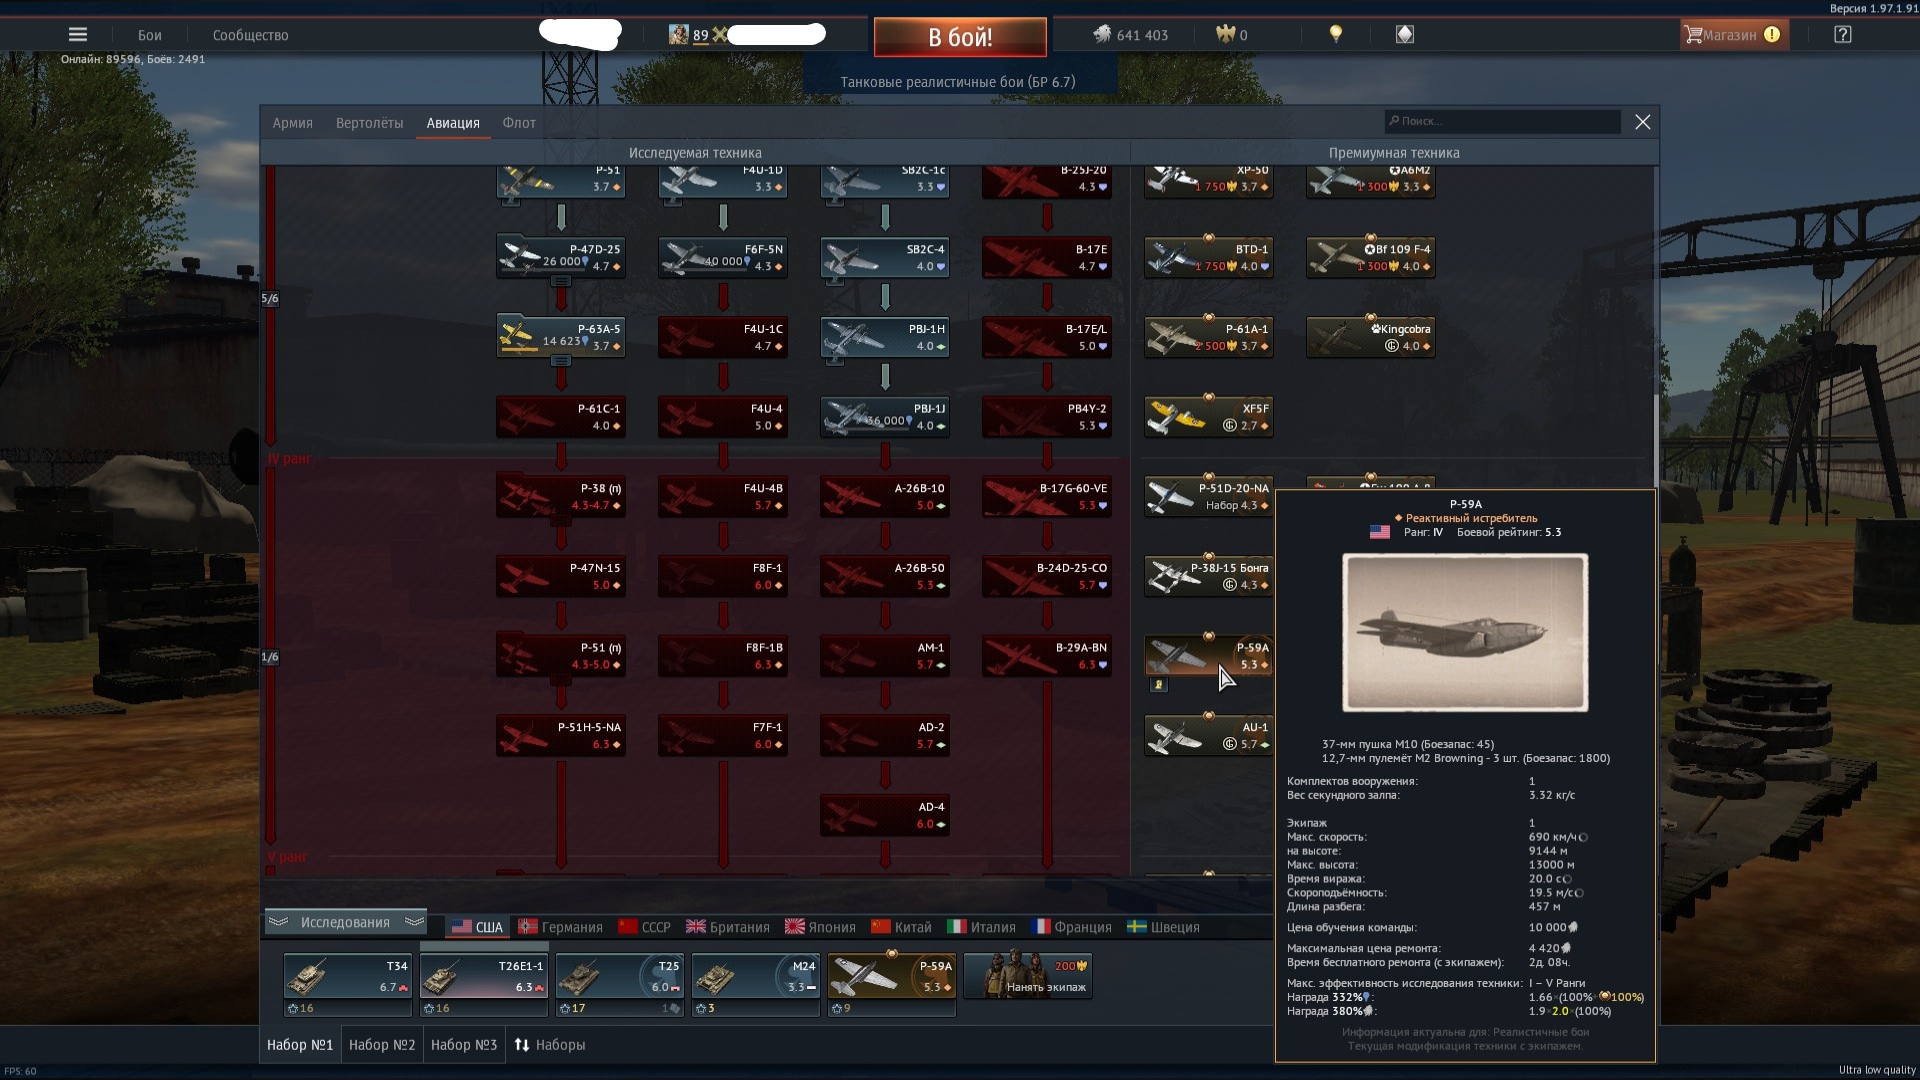This screenshot has height=1080, width=1920.
Task: Select premium P-61A-1 aircraft card
Action: tap(1209, 337)
